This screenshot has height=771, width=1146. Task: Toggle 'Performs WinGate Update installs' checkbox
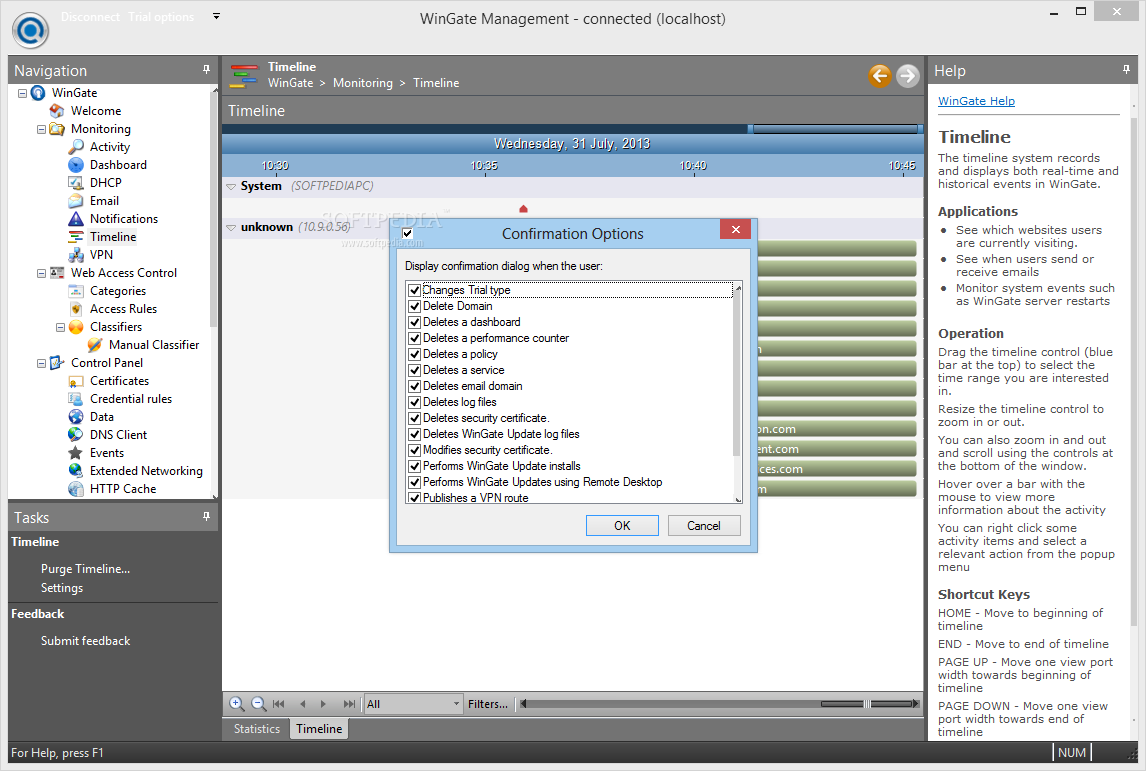tap(414, 466)
